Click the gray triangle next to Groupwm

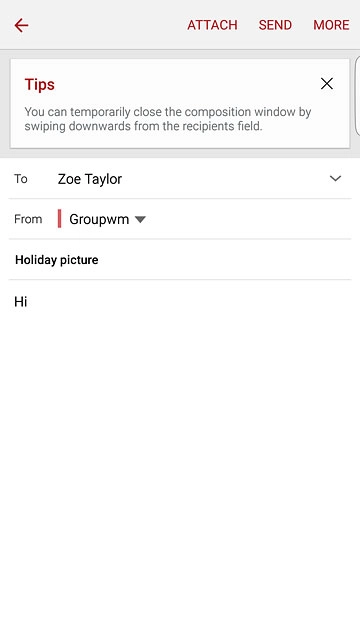point(140,220)
